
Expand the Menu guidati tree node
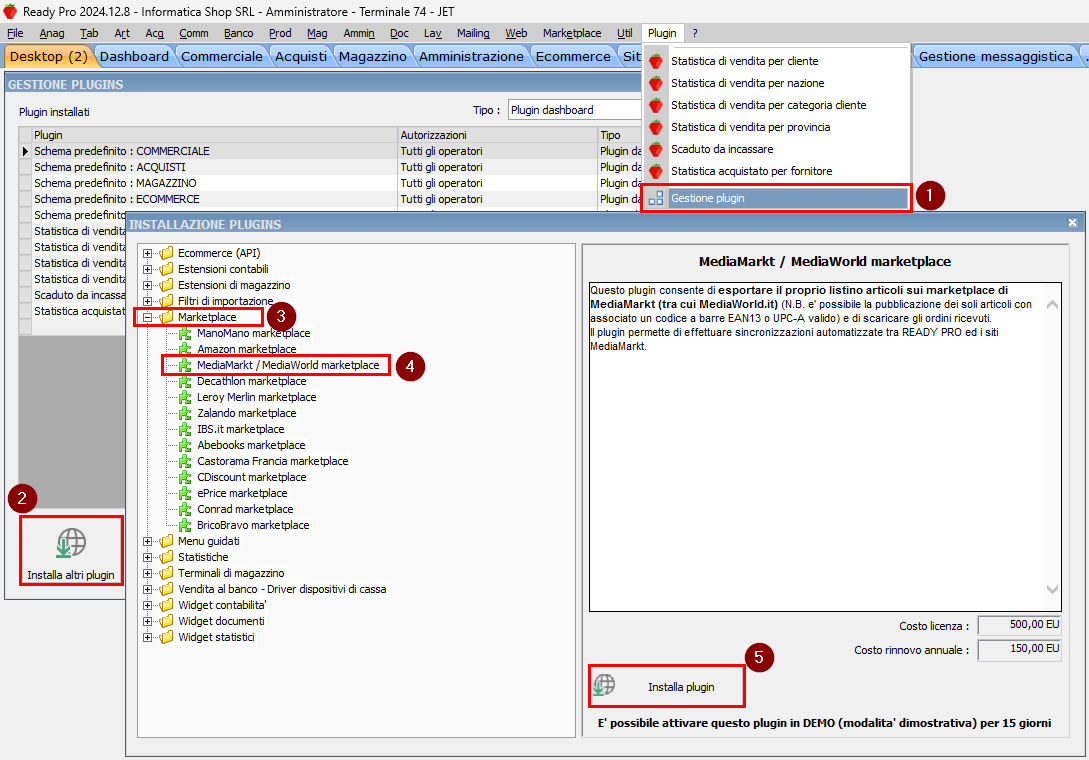(147, 541)
